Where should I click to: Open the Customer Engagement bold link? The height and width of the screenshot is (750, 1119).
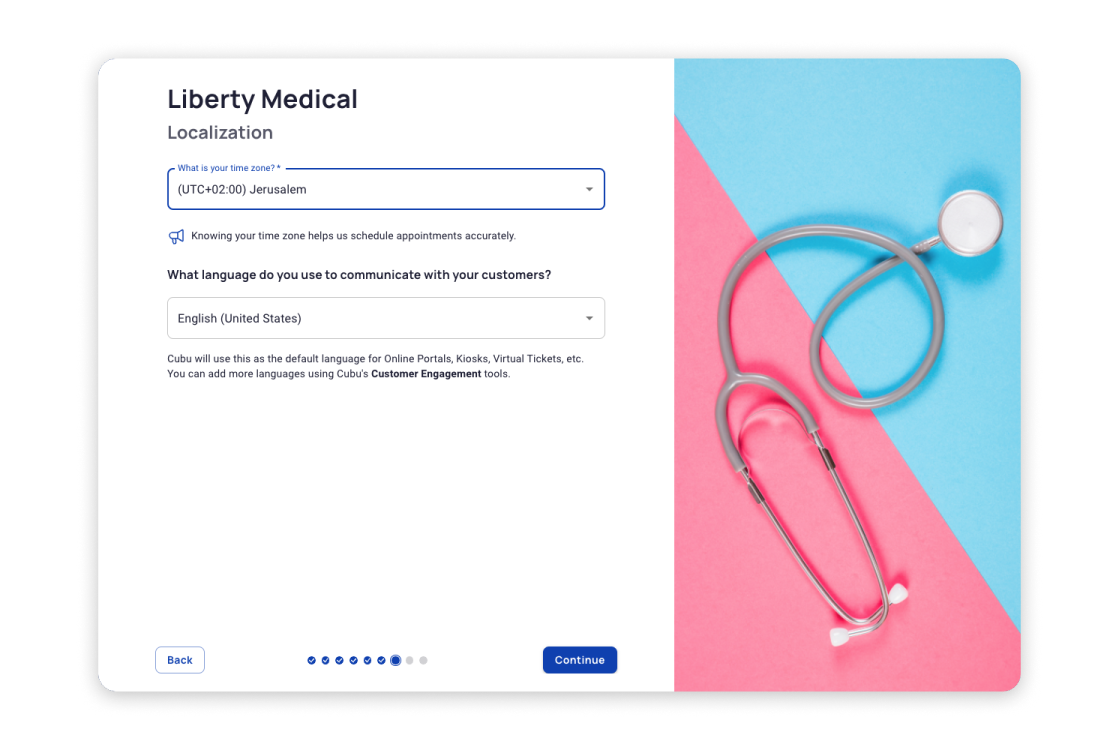(x=426, y=374)
